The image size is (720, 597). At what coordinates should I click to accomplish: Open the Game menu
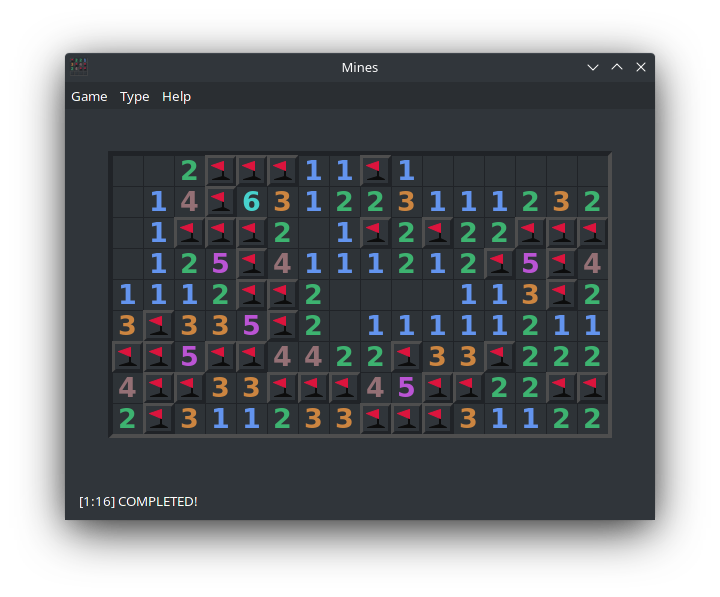(x=89, y=96)
